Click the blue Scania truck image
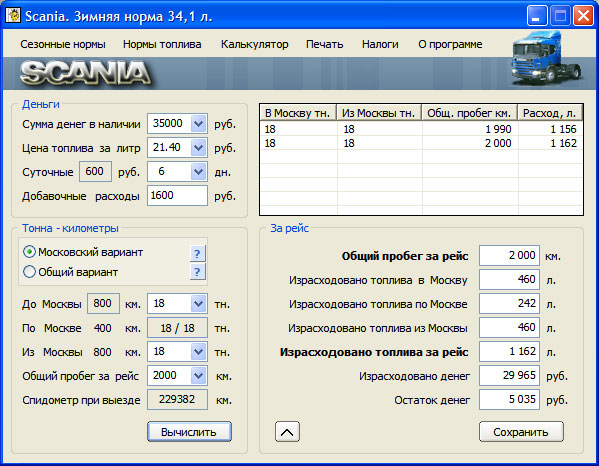This screenshot has height=466, width=599. coord(546,59)
